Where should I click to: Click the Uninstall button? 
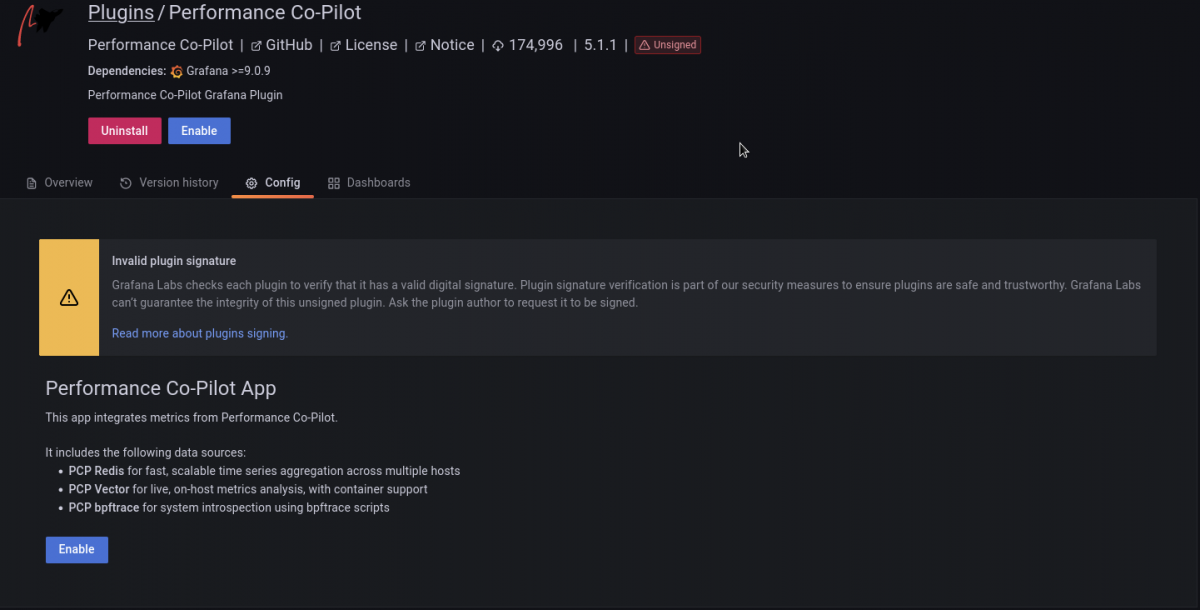pos(124,130)
